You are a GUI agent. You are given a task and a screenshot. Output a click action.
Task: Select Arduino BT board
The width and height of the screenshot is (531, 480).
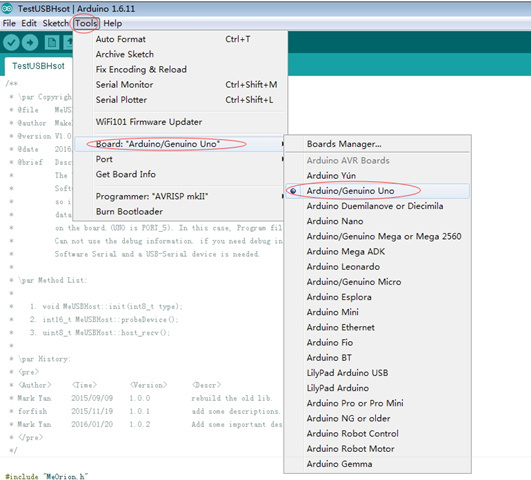click(377, 358)
